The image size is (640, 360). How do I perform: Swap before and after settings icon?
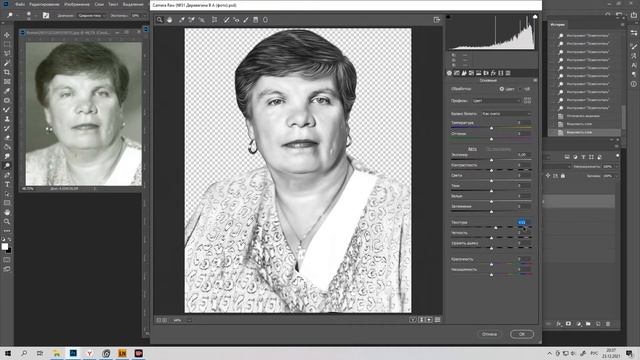point(422,320)
